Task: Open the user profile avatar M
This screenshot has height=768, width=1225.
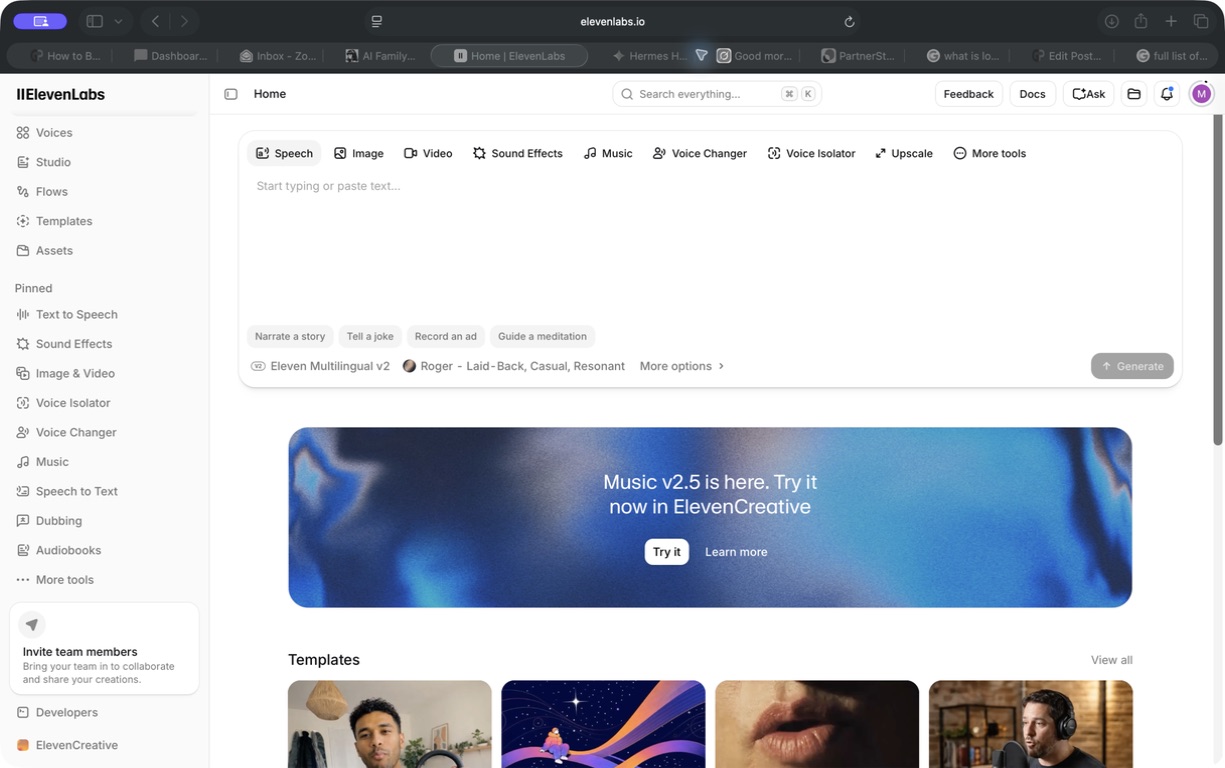Action: pos(1201,94)
